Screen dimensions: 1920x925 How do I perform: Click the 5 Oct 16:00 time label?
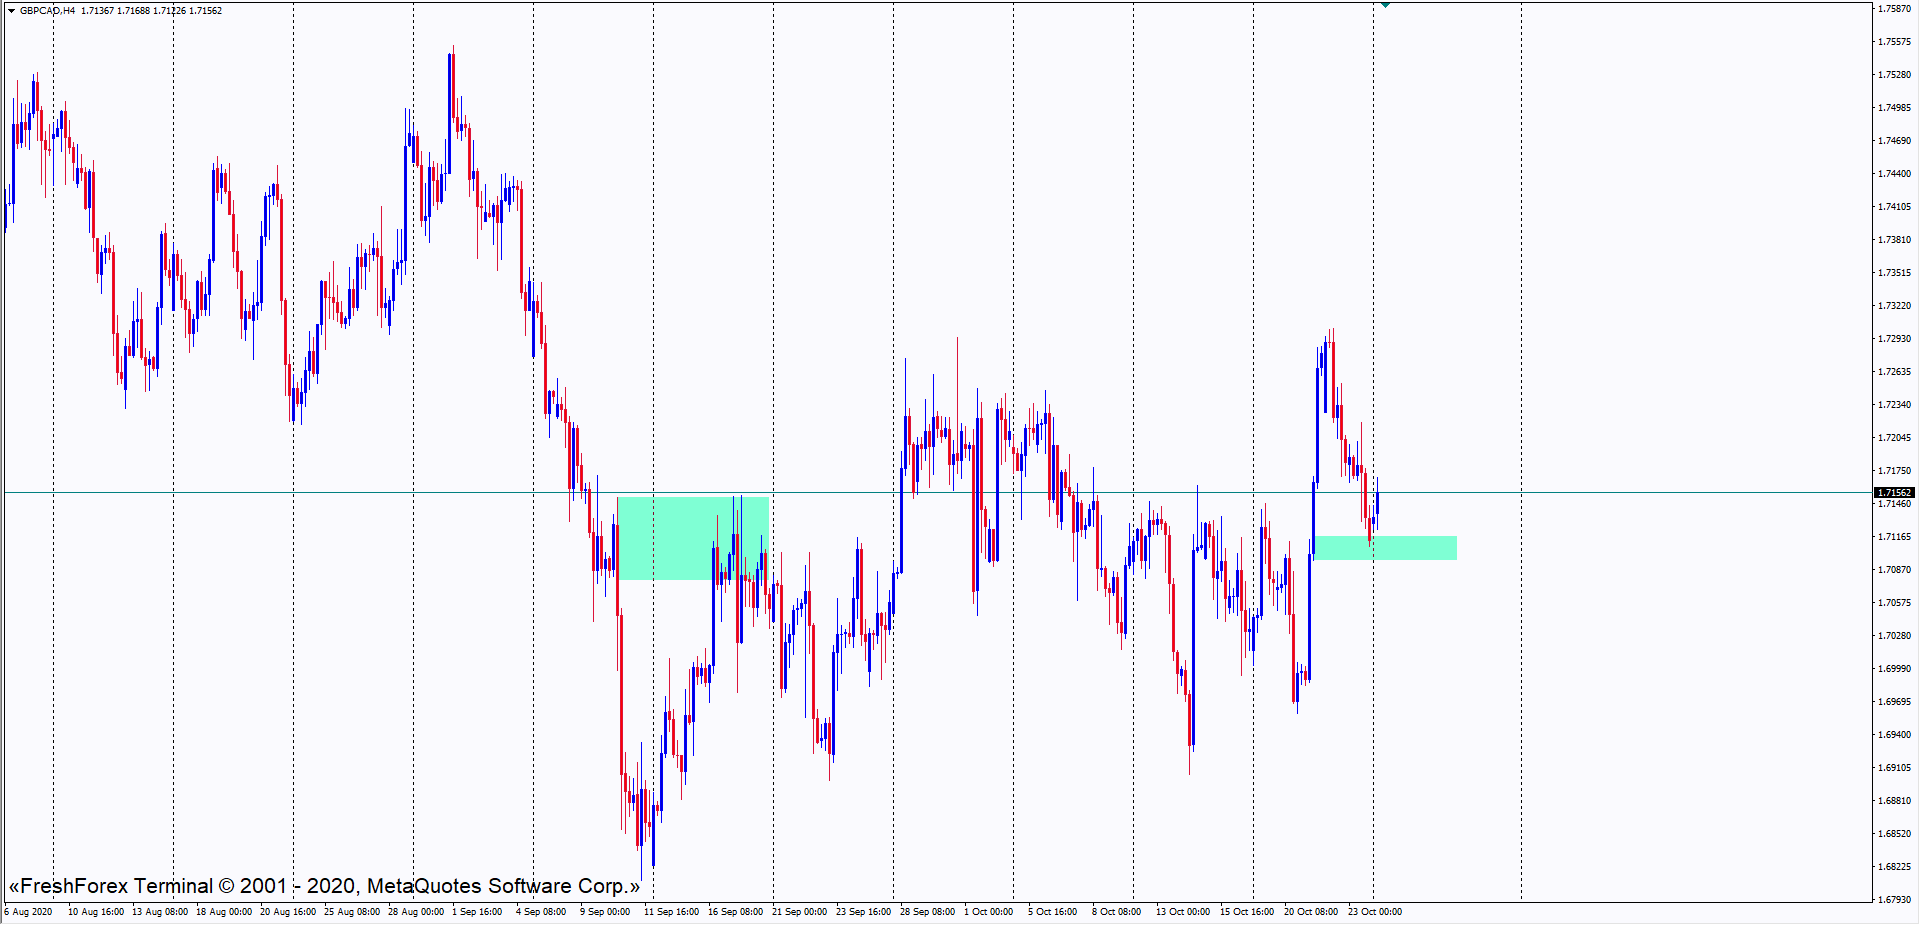pos(1052,912)
